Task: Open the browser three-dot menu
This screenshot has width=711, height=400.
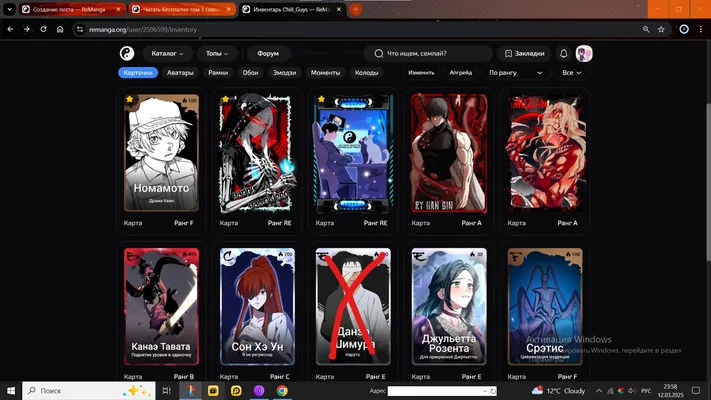Action: (x=701, y=29)
